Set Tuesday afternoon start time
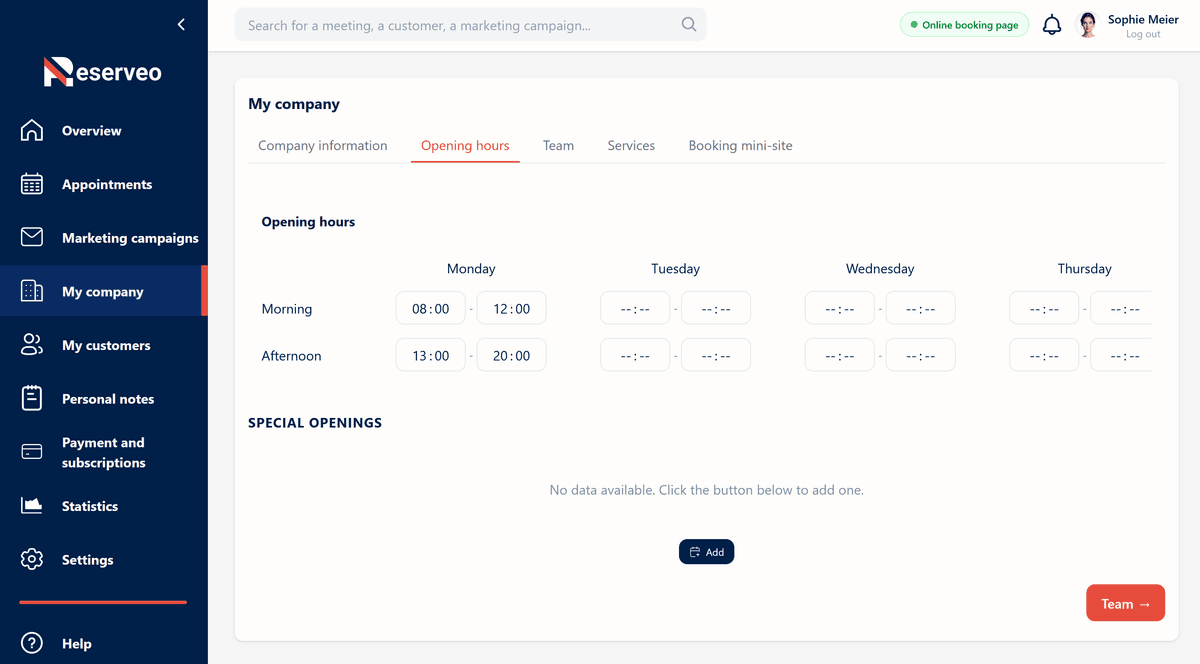 (635, 356)
